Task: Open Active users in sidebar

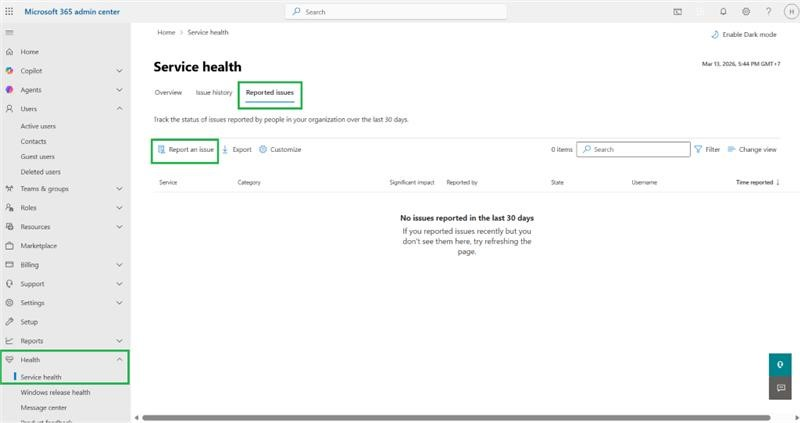Action: point(38,126)
